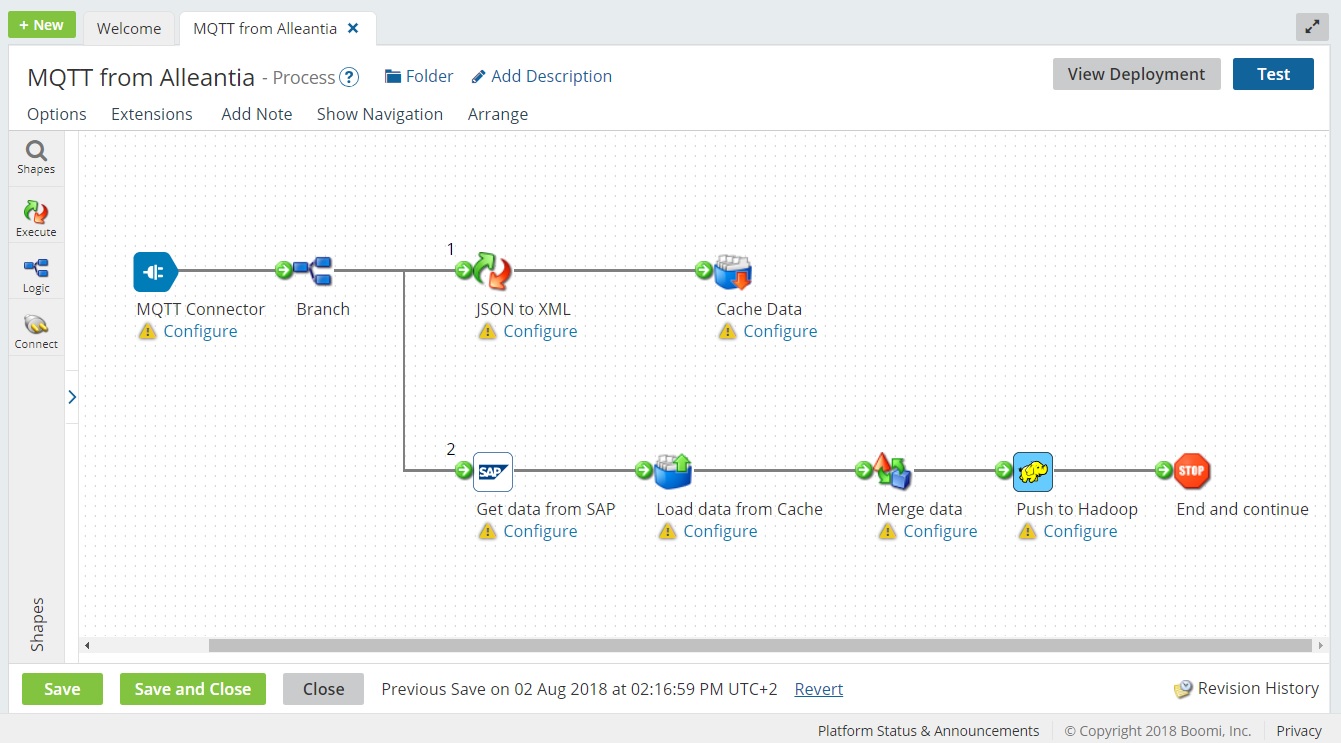
Task: Click warning icon under Cache Data
Action: pyautogui.click(x=727, y=331)
